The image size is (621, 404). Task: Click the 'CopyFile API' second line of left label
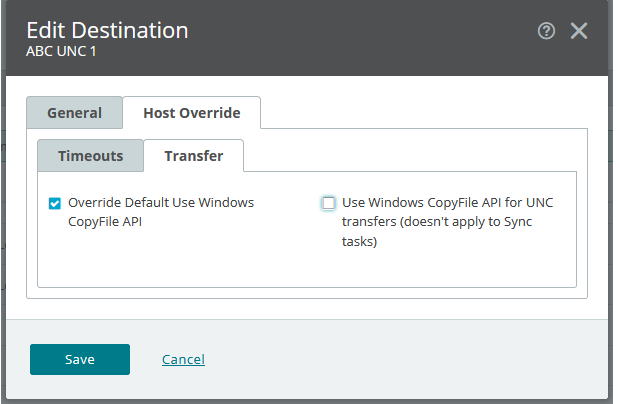coord(108,222)
